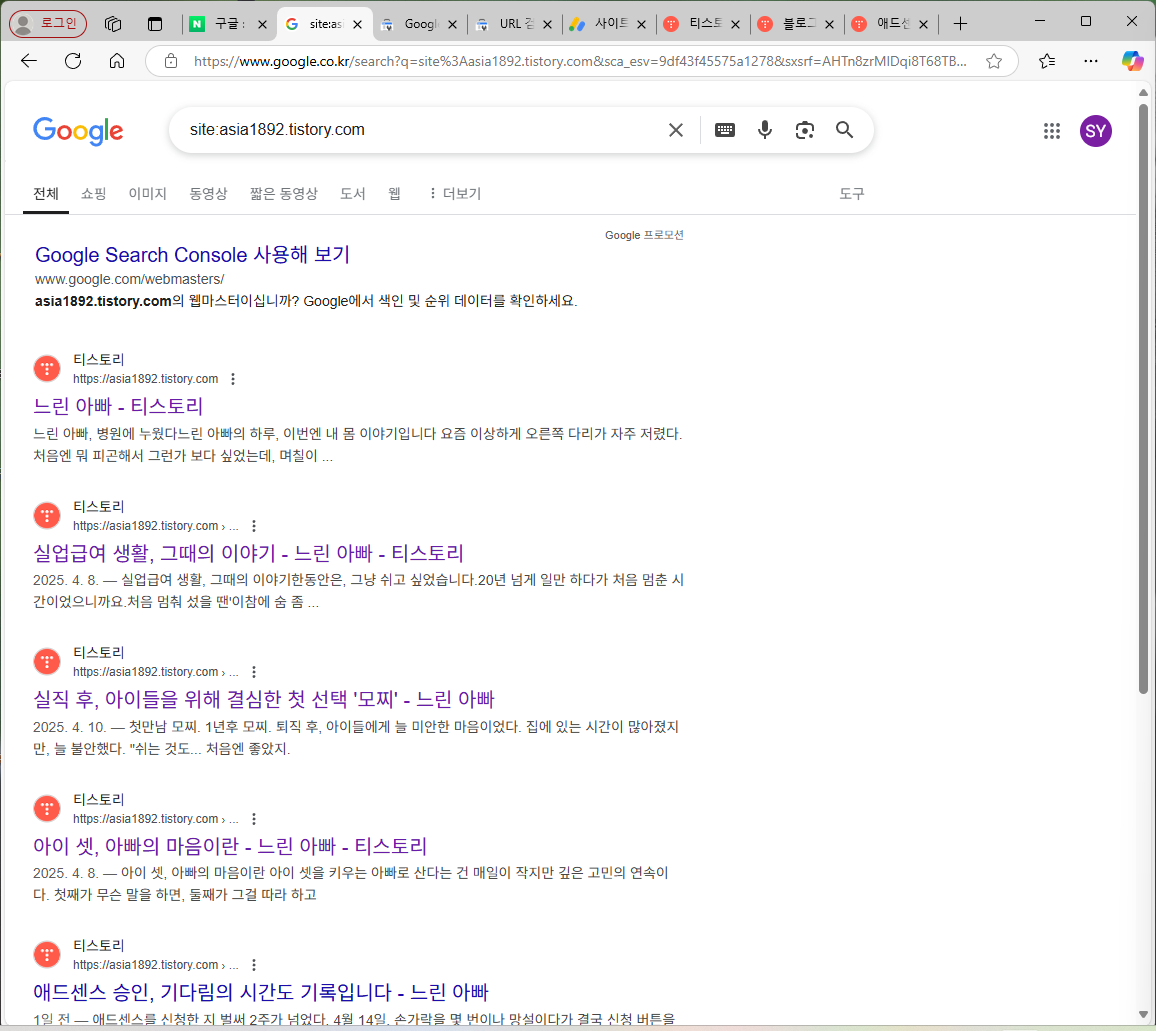The height and width of the screenshot is (1031, 1156).
Task: Open 아이 셋, 아빠의 마음이란 result
Action: (230, 846)
